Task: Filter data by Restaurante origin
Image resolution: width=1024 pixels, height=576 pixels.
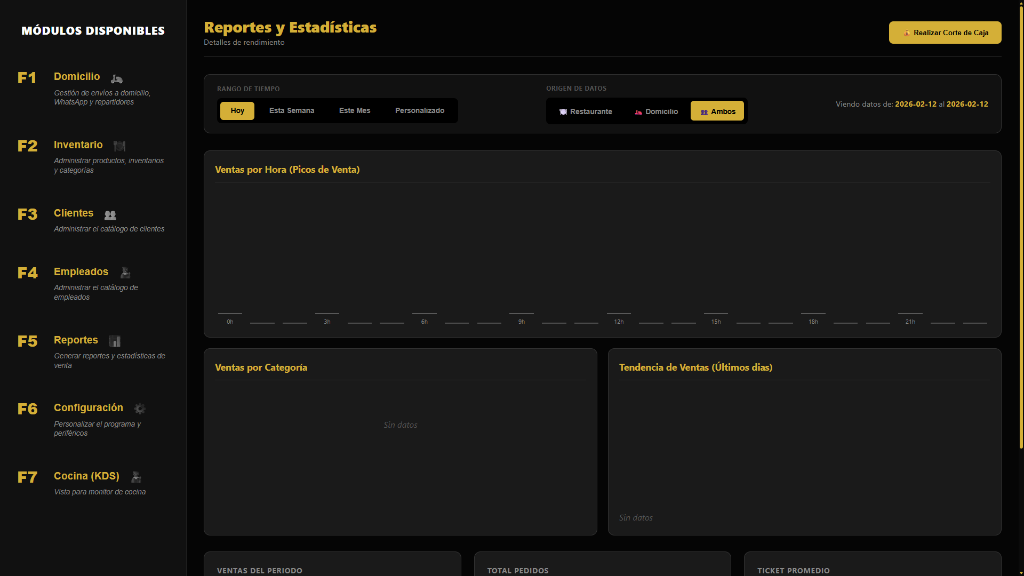Action: (x=585, y=112)
